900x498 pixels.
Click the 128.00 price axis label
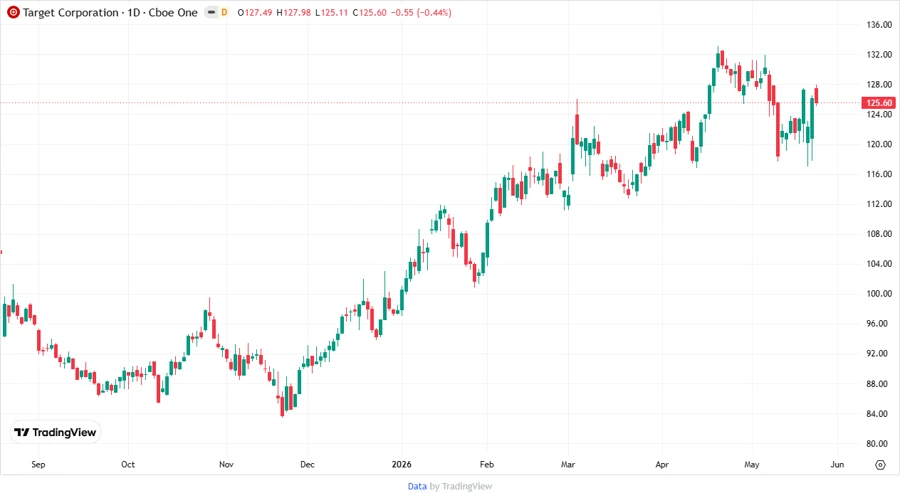pyautogui.click(x=879, y=84)
